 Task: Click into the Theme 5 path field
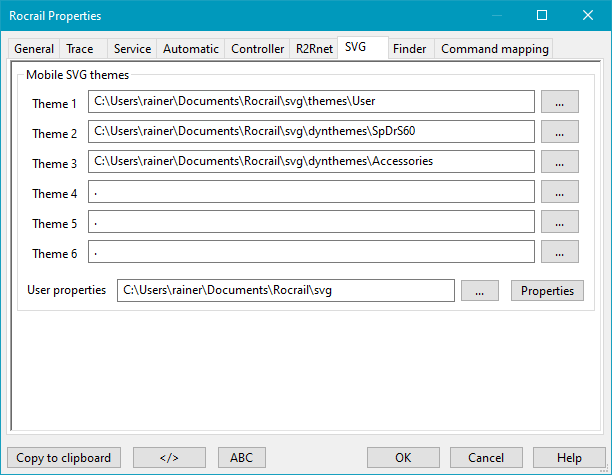tap(311, 223)
